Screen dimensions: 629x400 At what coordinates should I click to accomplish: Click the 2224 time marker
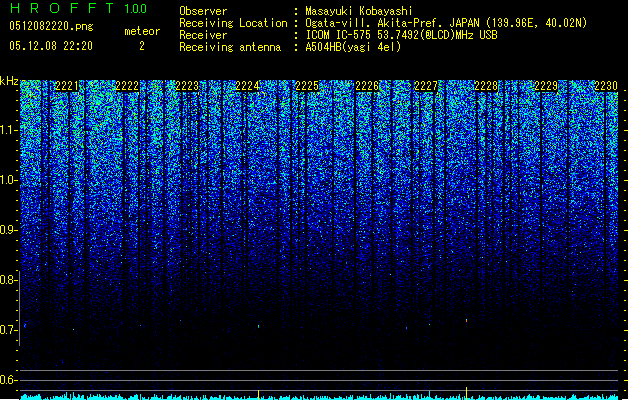point(247,86)
